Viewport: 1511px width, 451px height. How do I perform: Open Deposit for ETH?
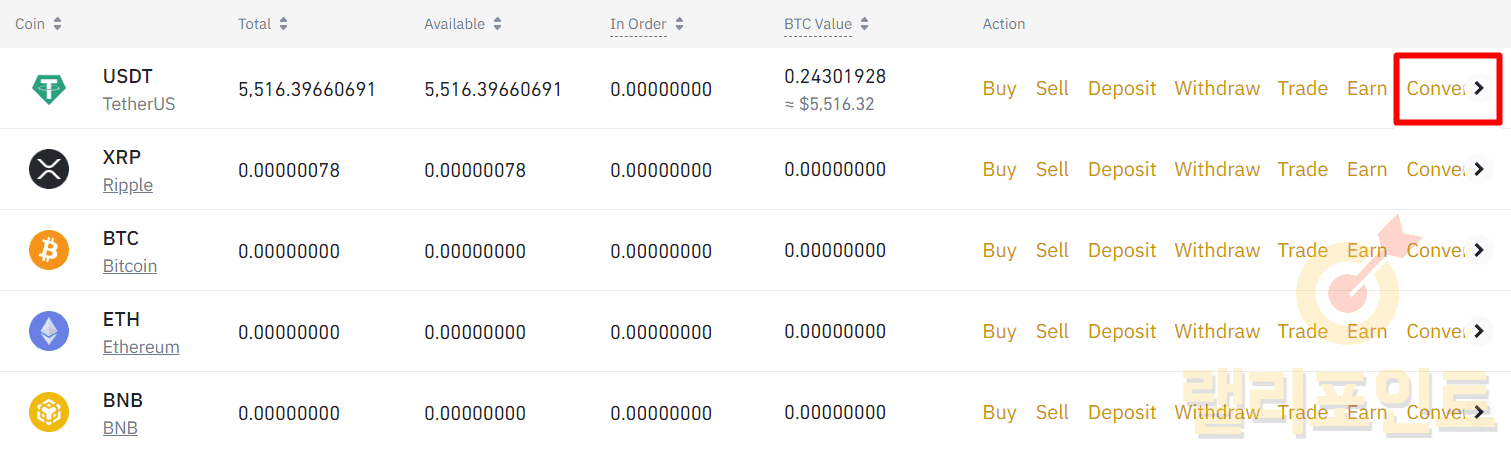(x=1122, y=331)
